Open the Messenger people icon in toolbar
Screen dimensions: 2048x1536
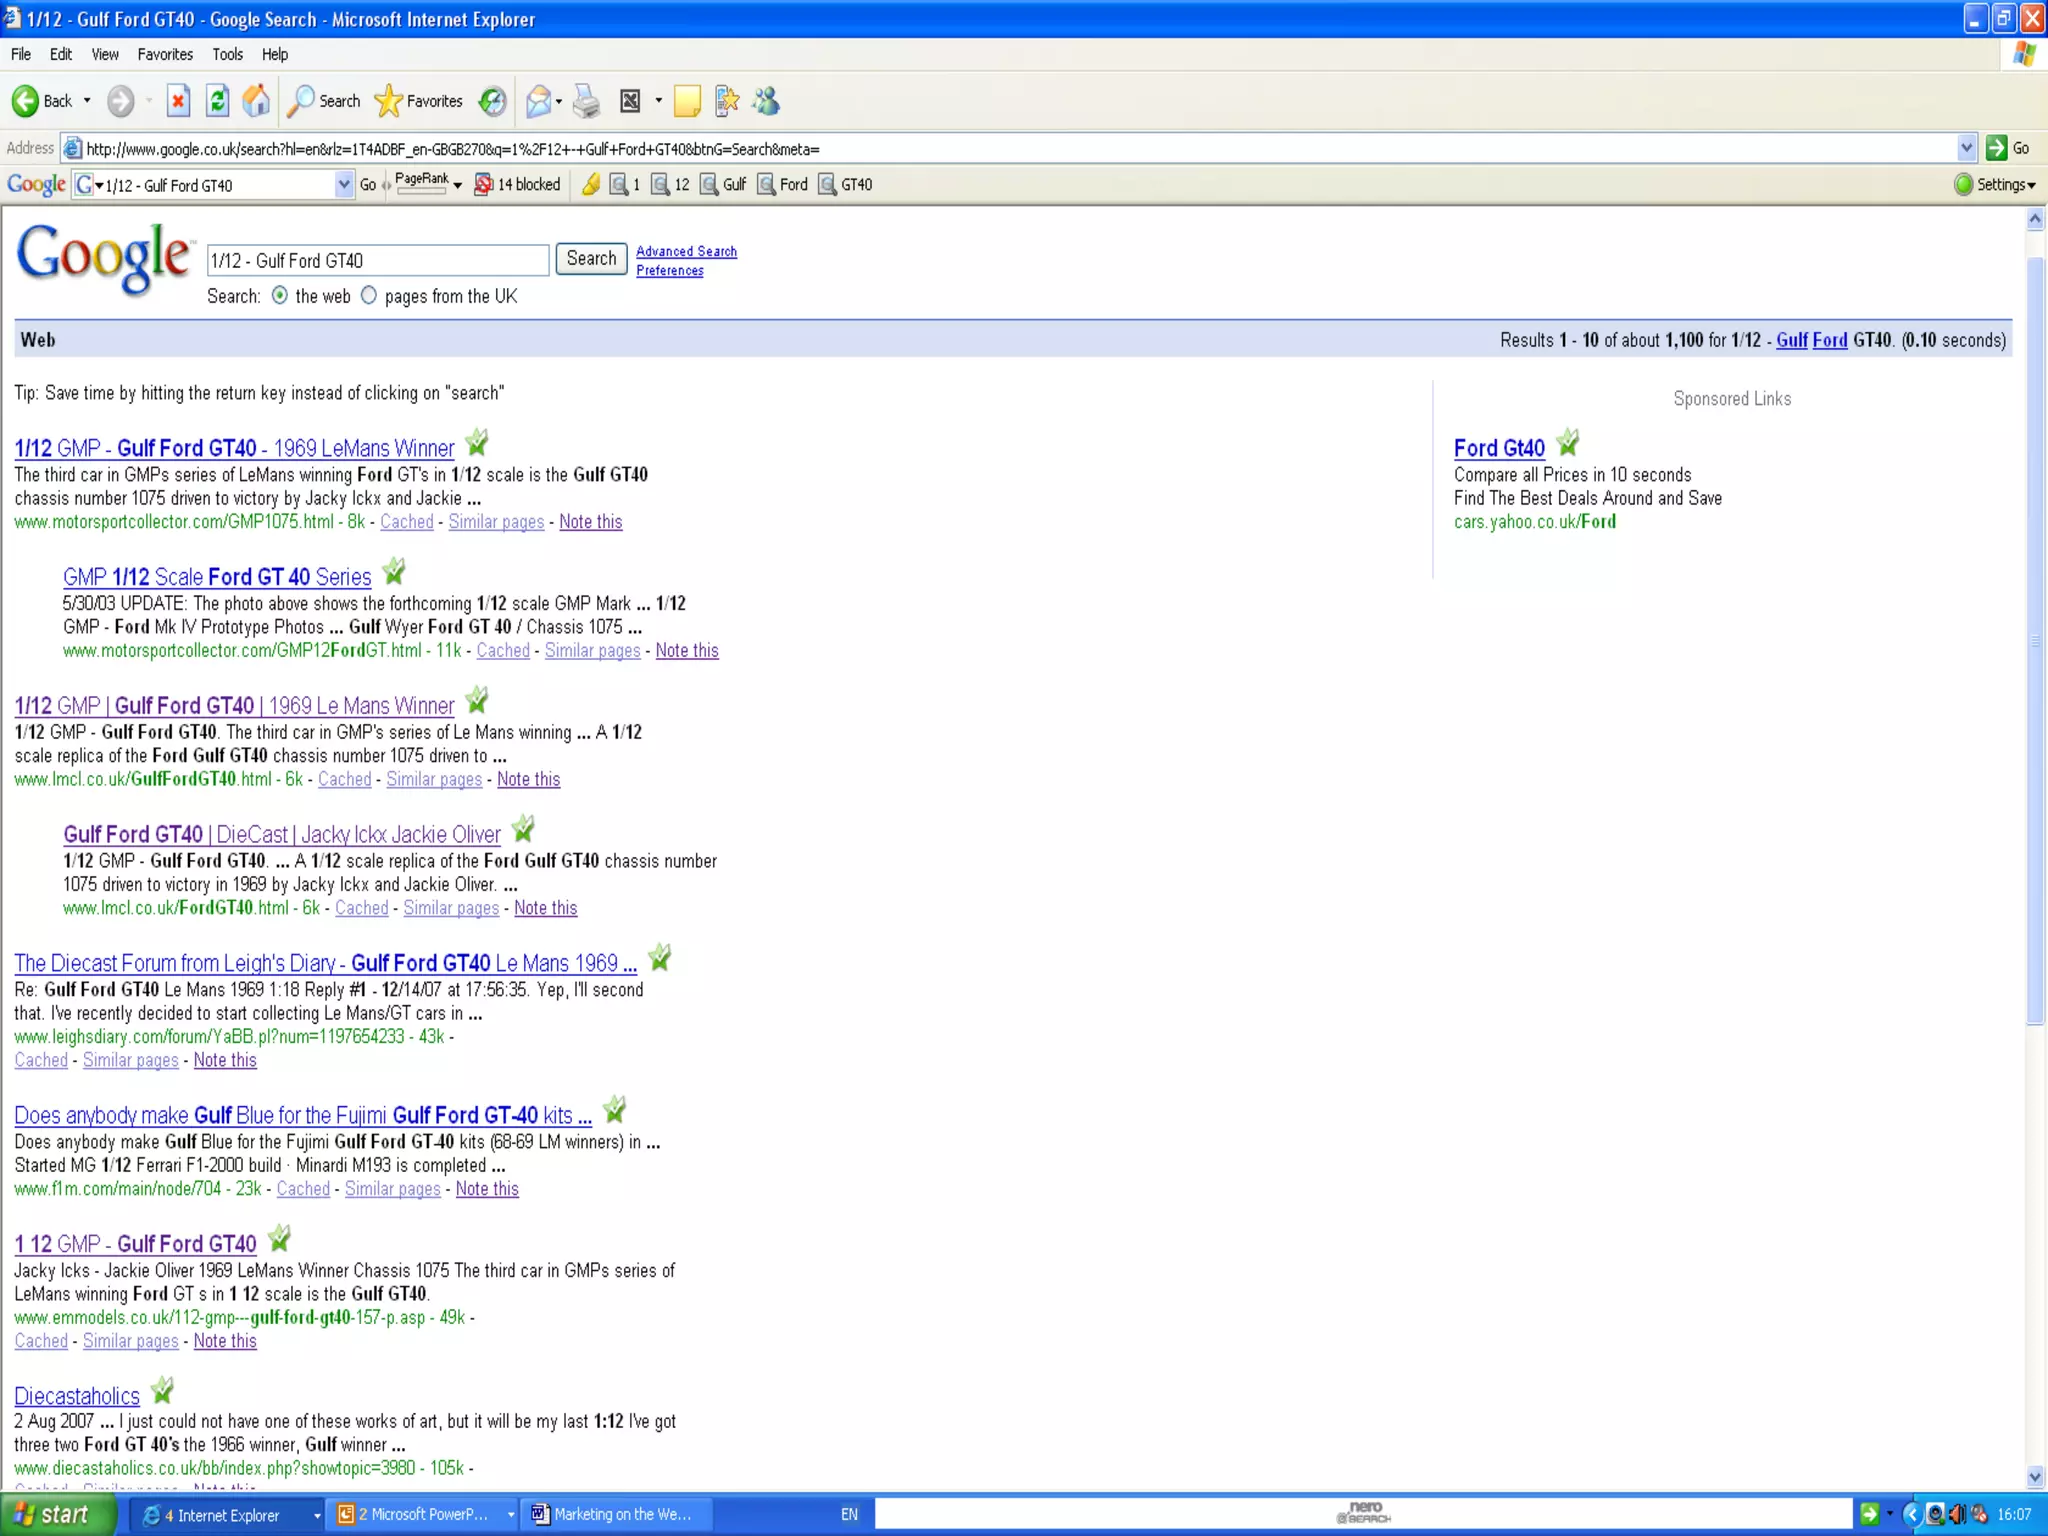point(766,101)
